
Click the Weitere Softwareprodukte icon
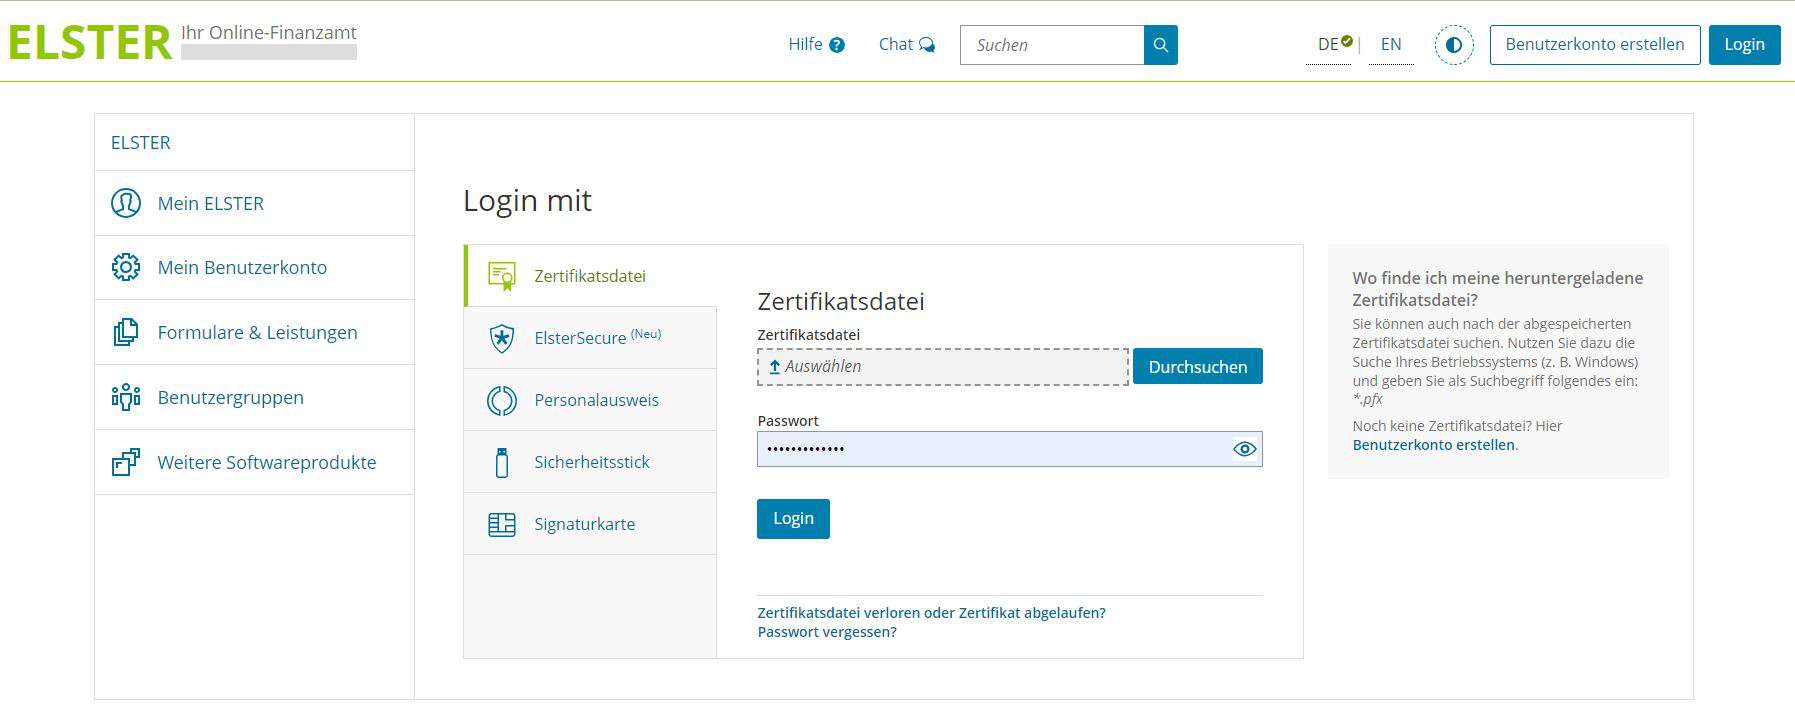click(x=126, y=462)
